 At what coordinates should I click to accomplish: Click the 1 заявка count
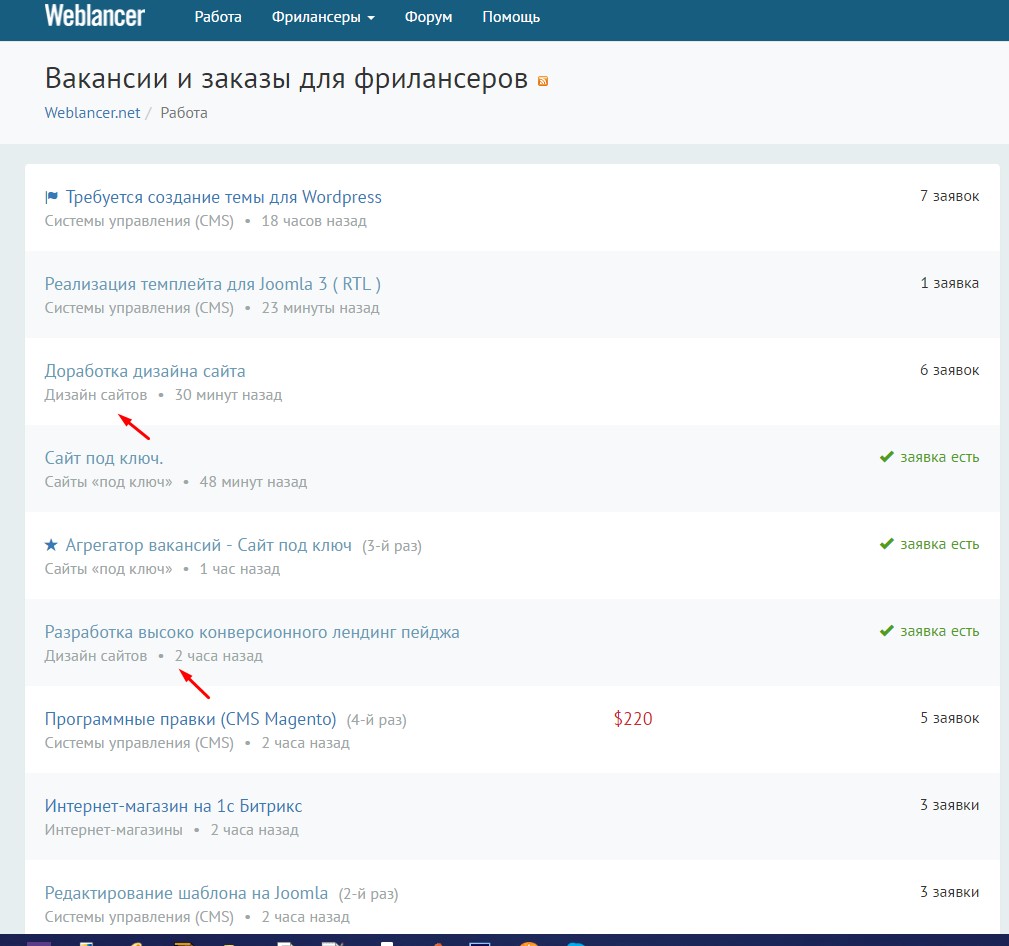949,283
